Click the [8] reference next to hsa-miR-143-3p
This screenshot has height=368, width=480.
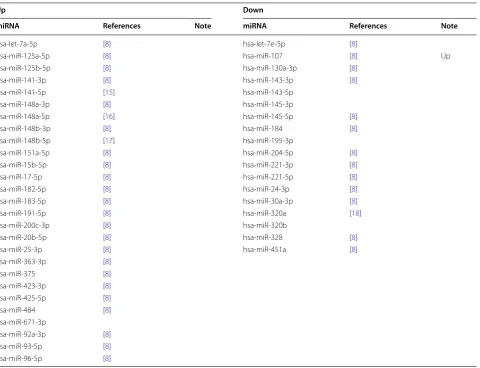(353, 80)
